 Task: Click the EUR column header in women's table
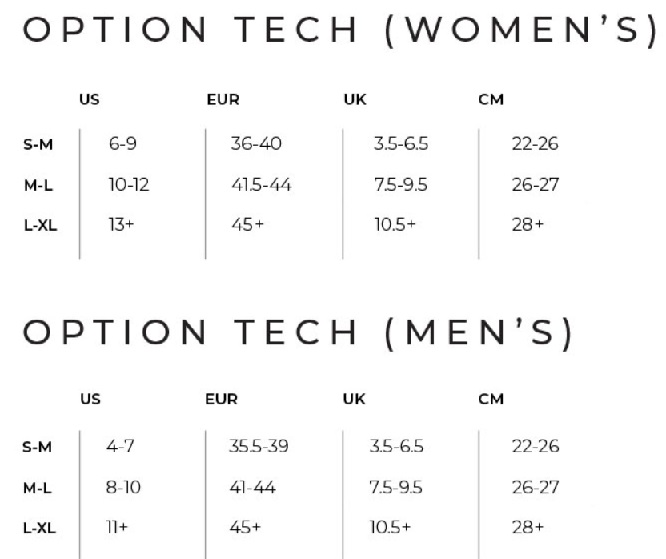tap(221, 99)
